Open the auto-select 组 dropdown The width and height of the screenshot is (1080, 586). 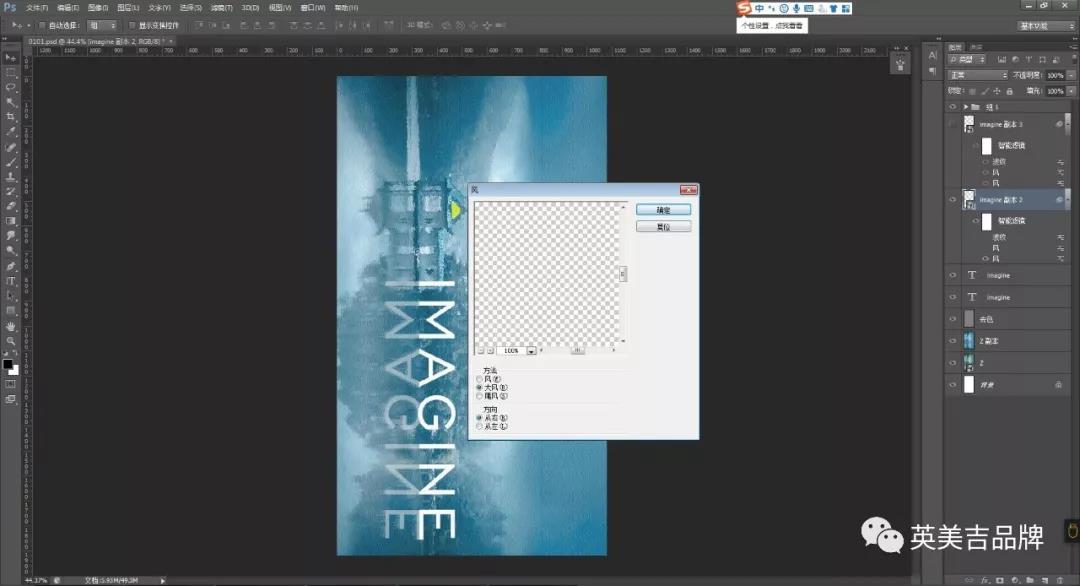click(102, 25)
